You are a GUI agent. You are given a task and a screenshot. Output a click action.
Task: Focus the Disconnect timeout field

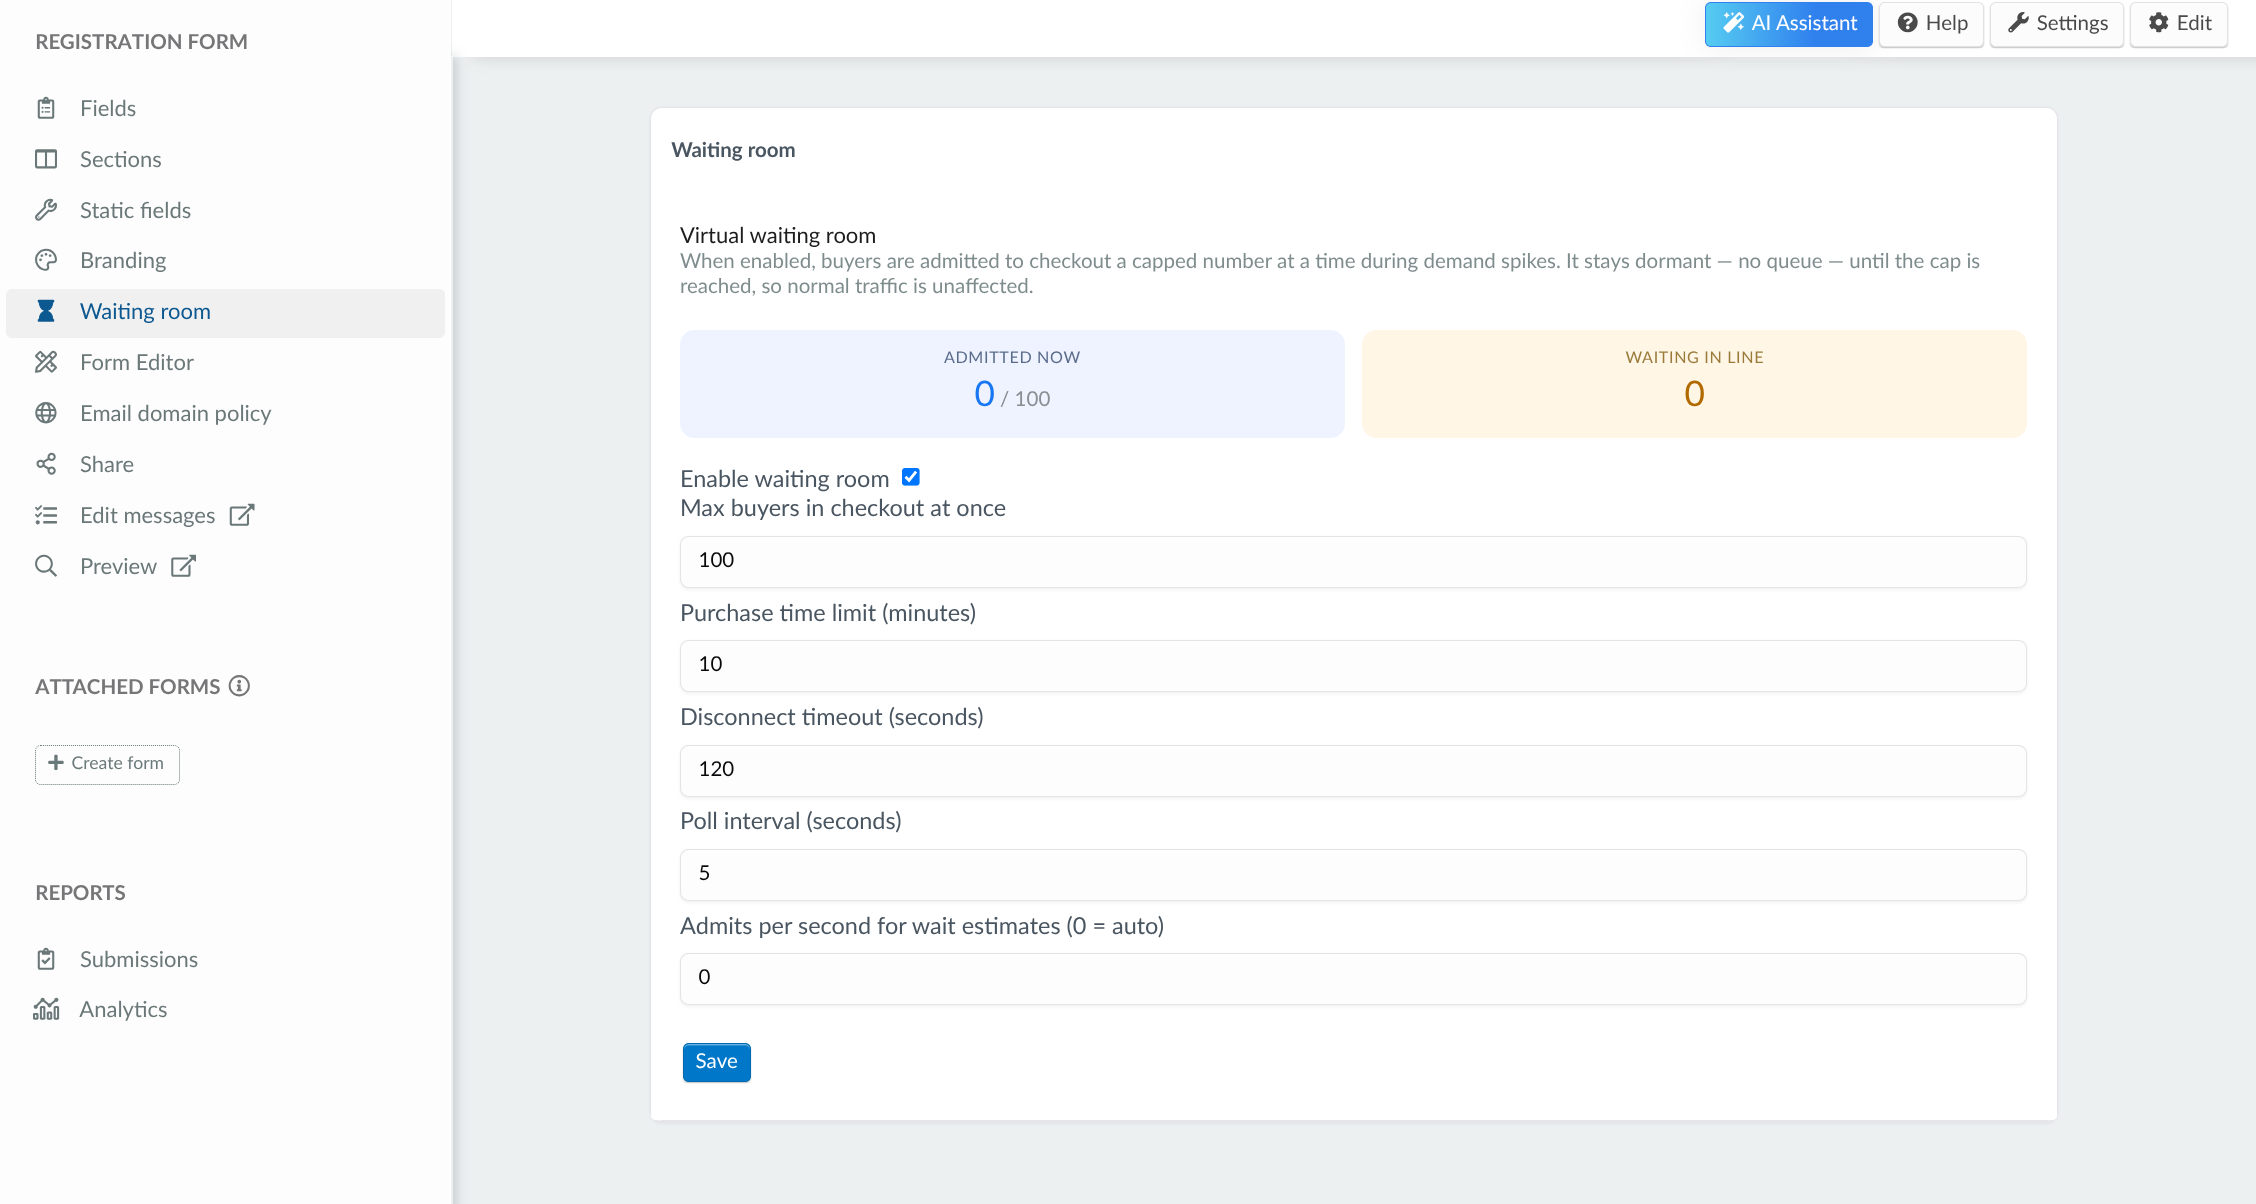point(1353,770)
